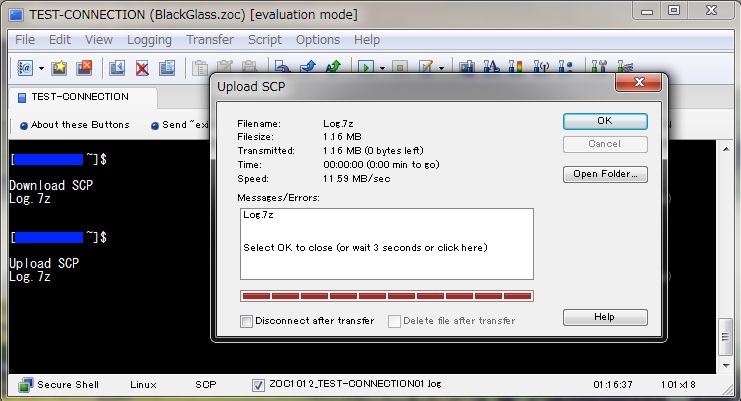Viewport: 741px width, 401px height.
Task: Click the Open Folder... button
Action: coord(605,174)
